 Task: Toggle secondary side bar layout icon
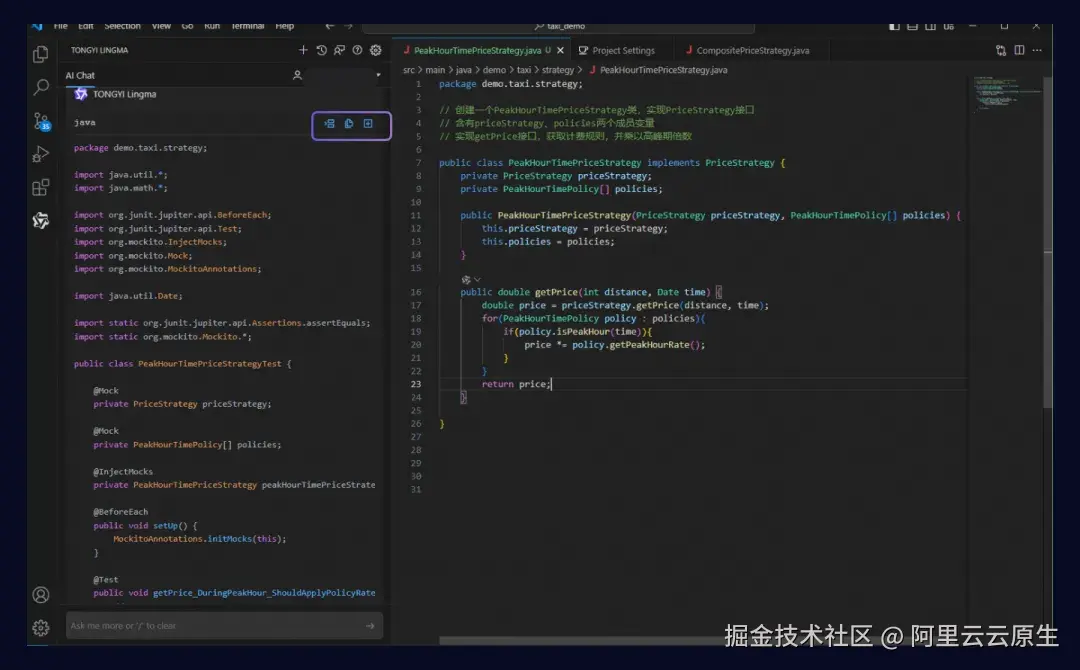[930, 26]
